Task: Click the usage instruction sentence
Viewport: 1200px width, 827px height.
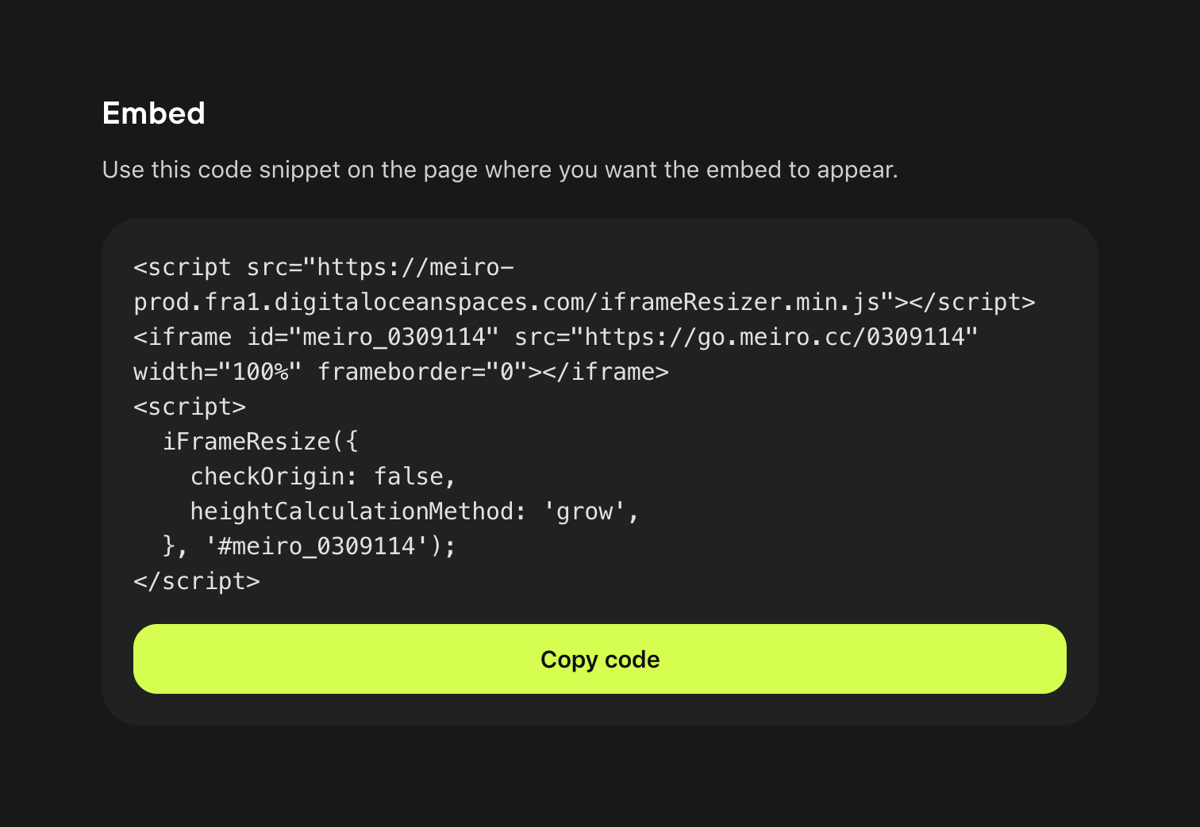Action: pyautogui.click(x=498, y=169)
